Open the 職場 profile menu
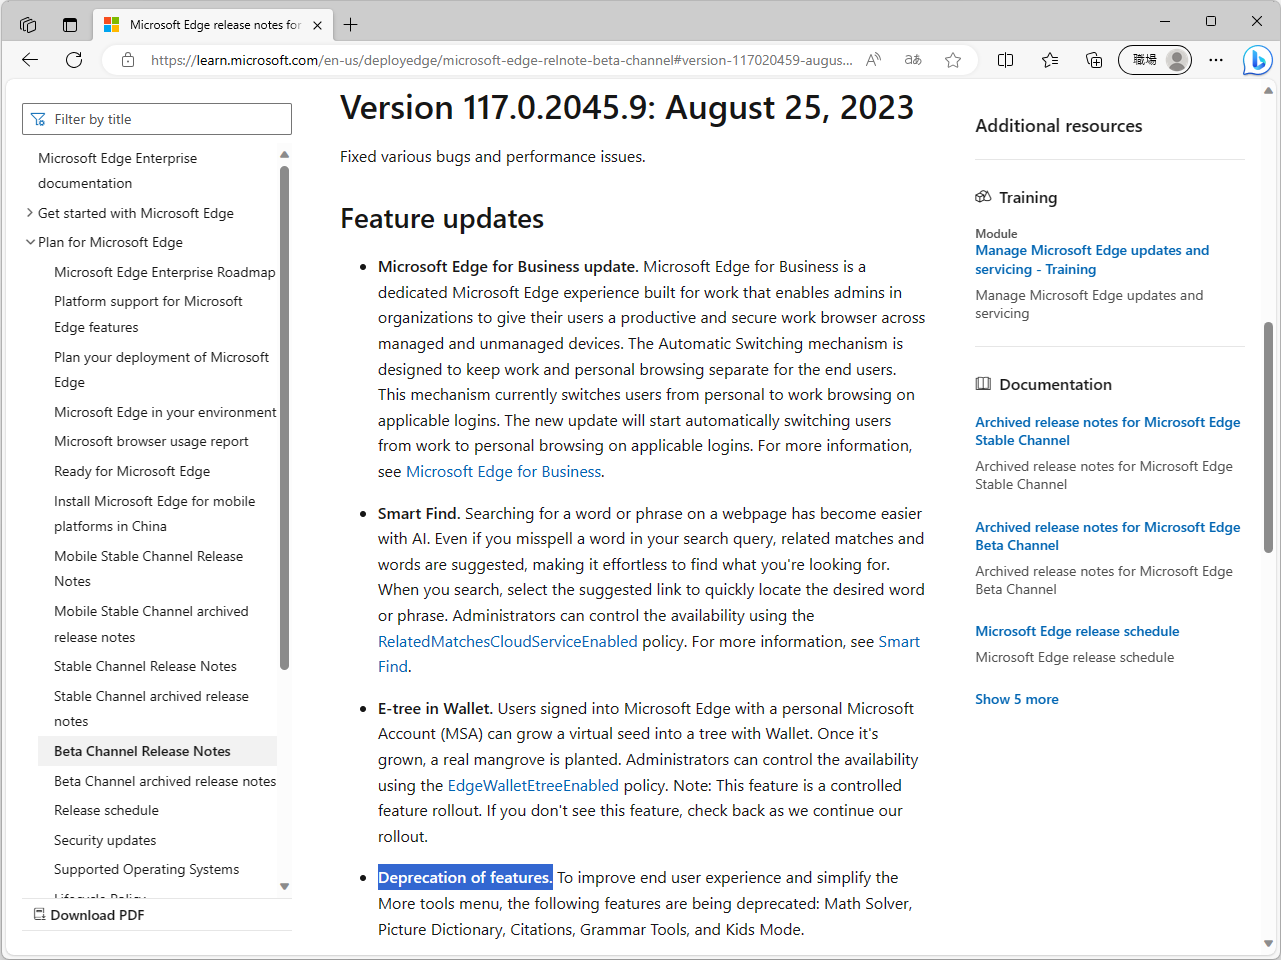The image size is (1281, 960). [1154, 60]
